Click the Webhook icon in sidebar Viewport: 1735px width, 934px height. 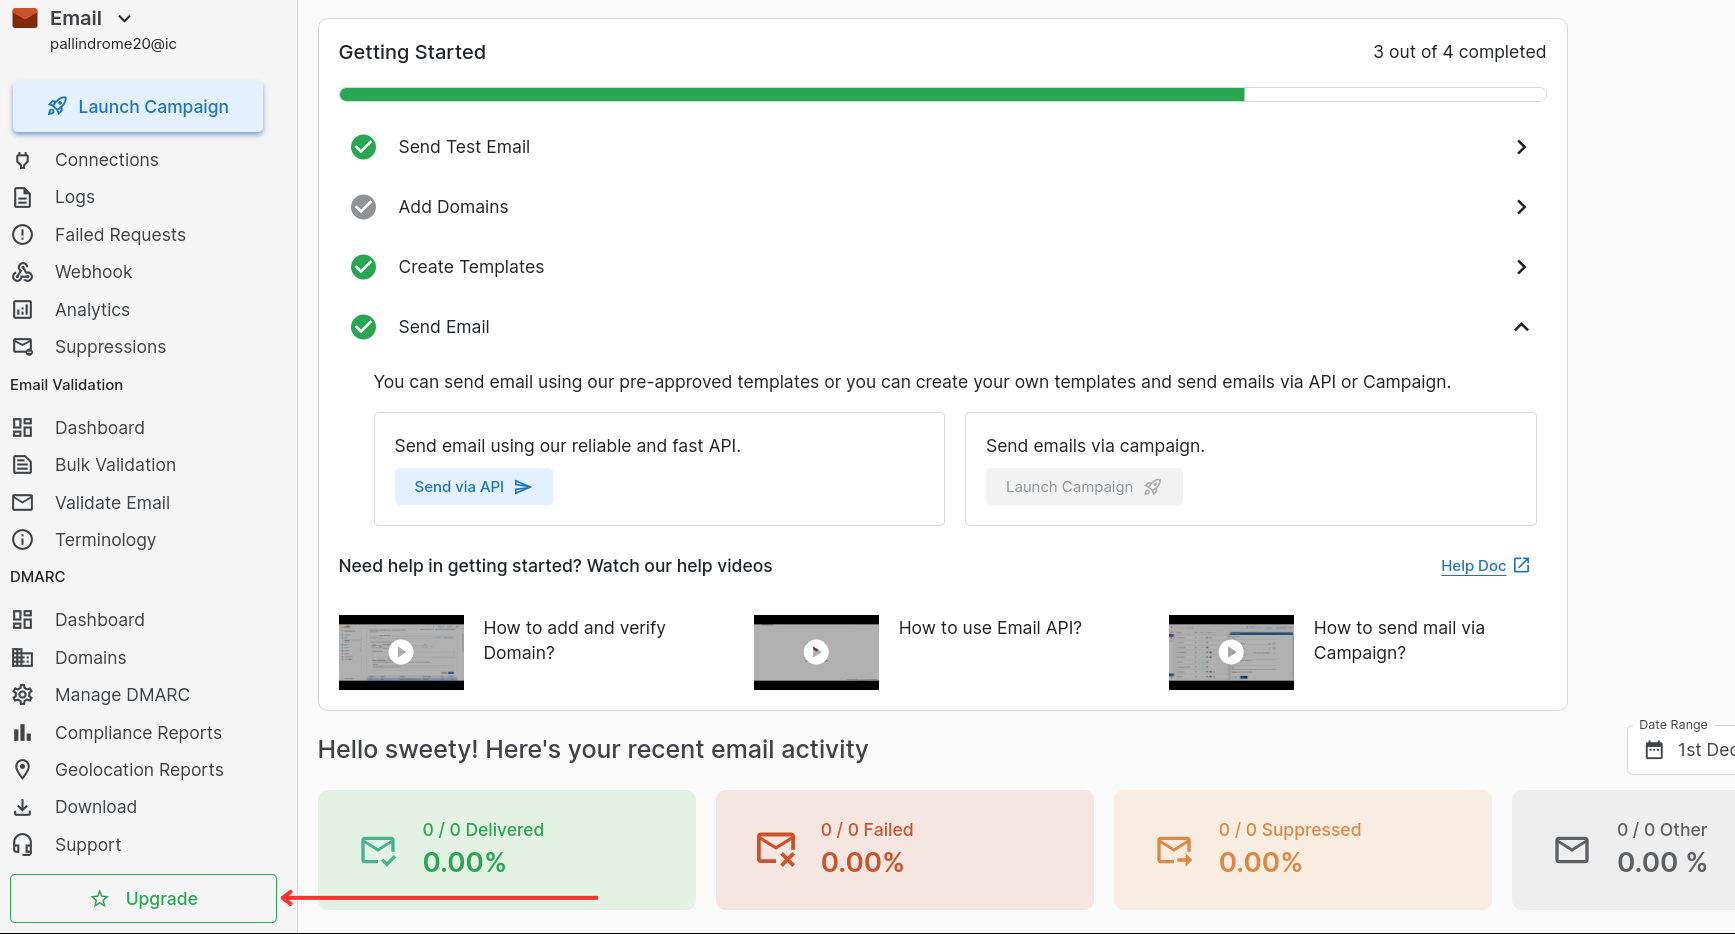22,272
